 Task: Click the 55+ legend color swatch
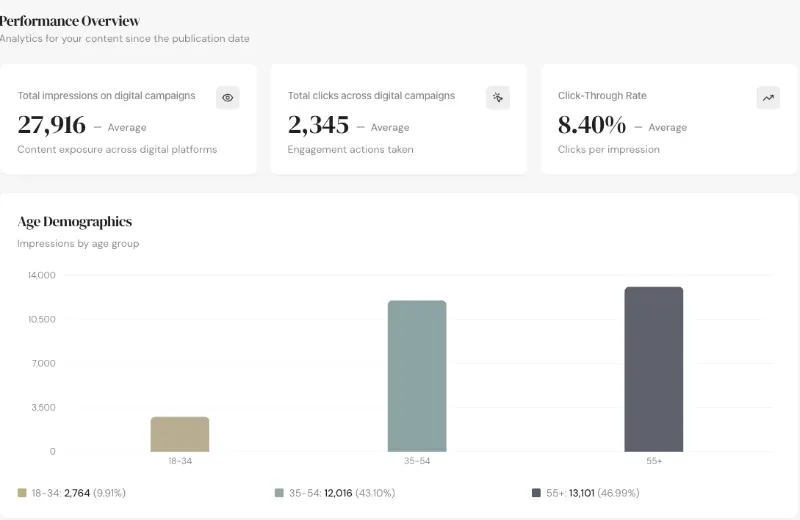coord(536,493)
